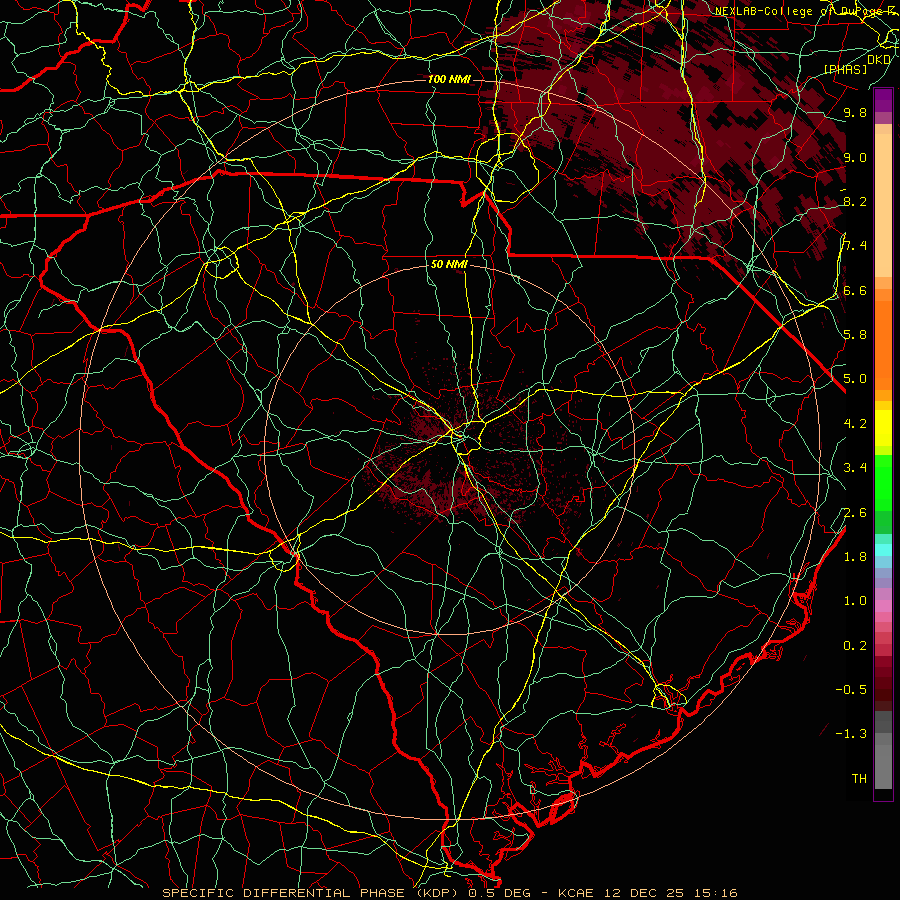
Task: Click the 7.4 legend value
Action: click(x=855, y=246)
